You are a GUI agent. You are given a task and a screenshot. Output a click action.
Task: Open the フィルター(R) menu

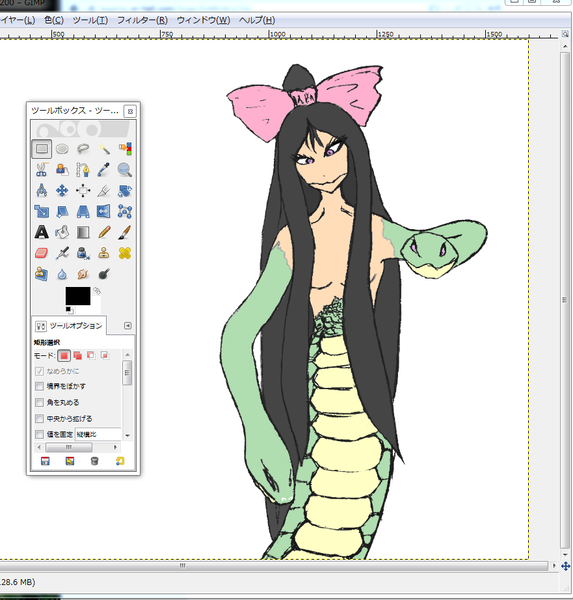[x=142, y=20]
